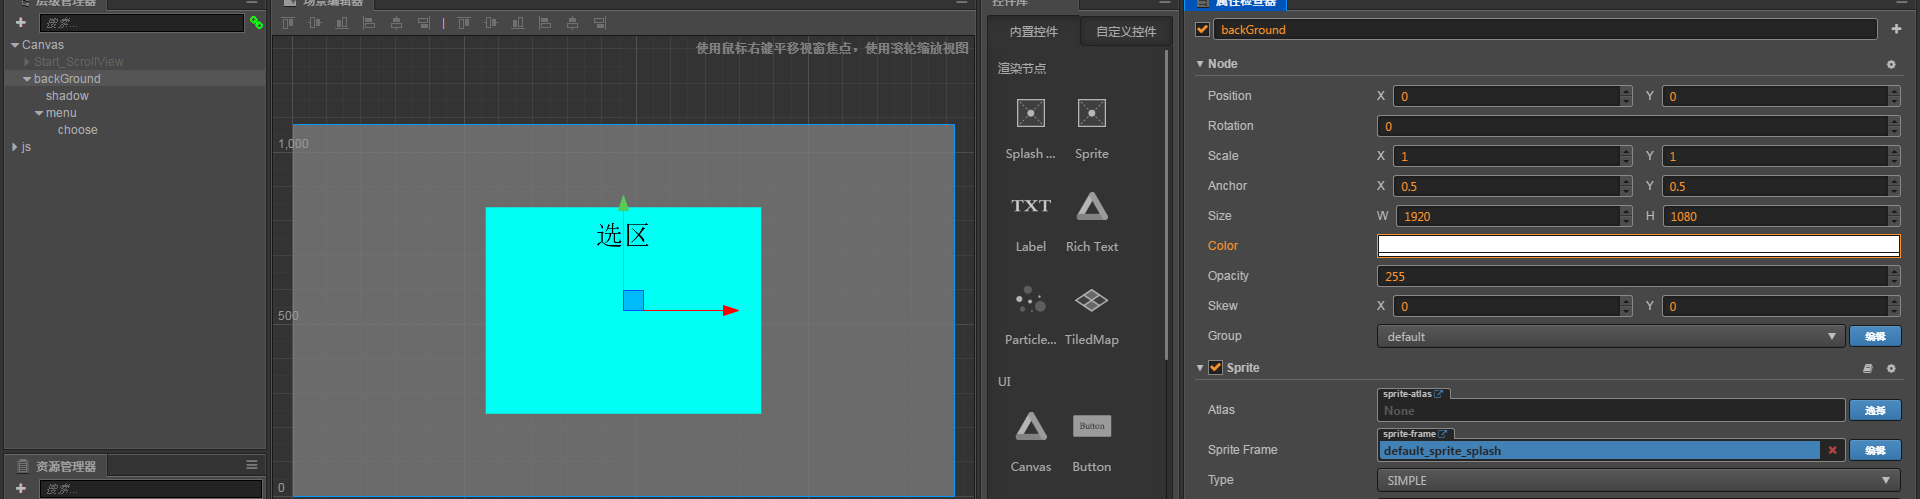This screenshot has height=499, width=1920.
Task: Collapse the backGround node arrow in hierarchy
Action: (27, 79)
